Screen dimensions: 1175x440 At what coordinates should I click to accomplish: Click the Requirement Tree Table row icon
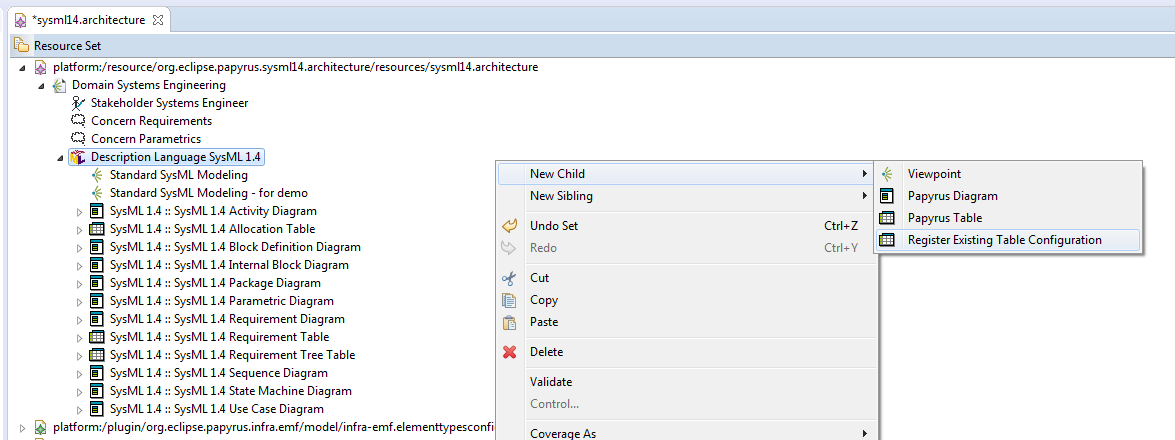tap(97, 355)
